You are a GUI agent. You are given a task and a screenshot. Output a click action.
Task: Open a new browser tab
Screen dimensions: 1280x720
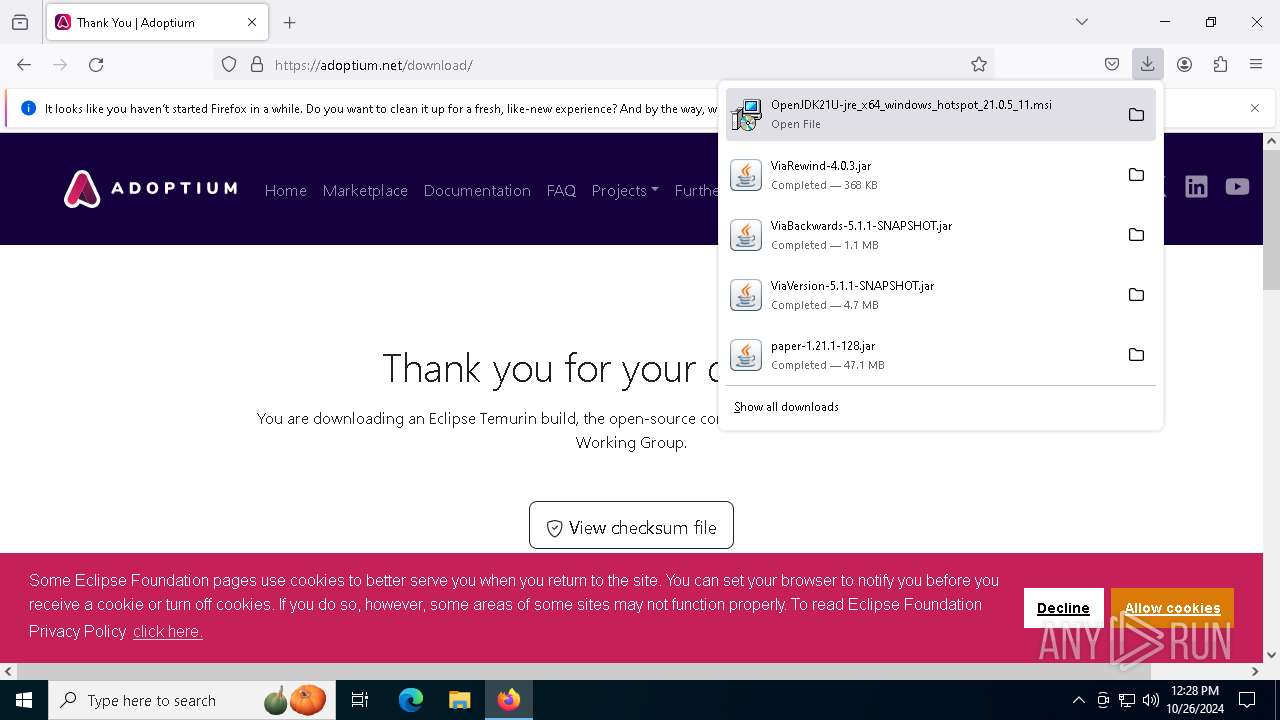[290, 22]
